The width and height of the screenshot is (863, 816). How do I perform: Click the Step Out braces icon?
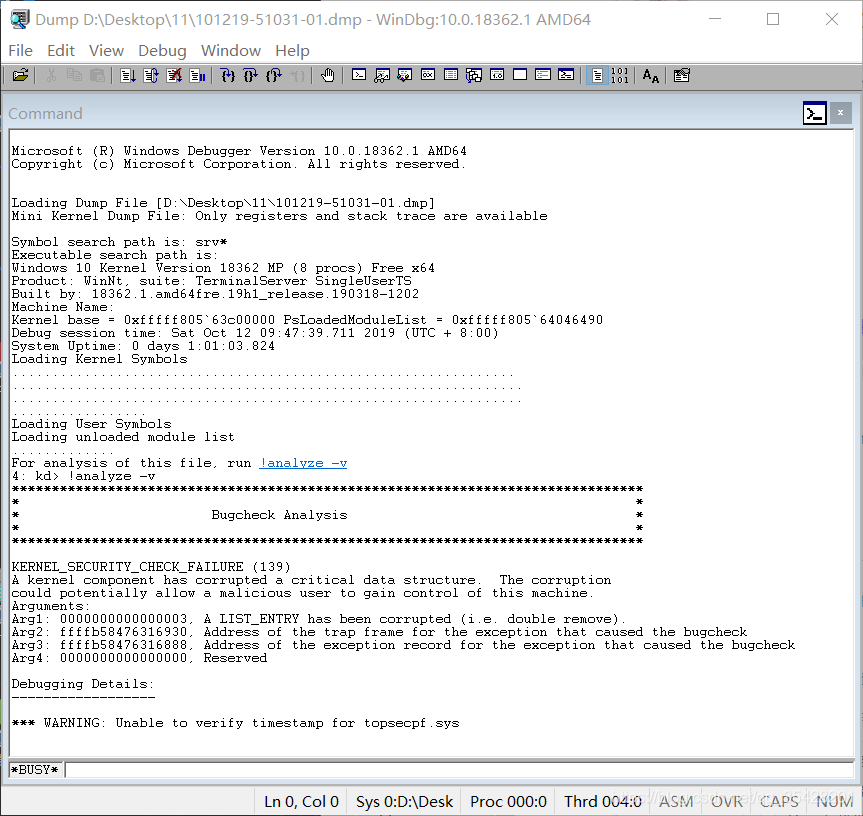point(274,75)
